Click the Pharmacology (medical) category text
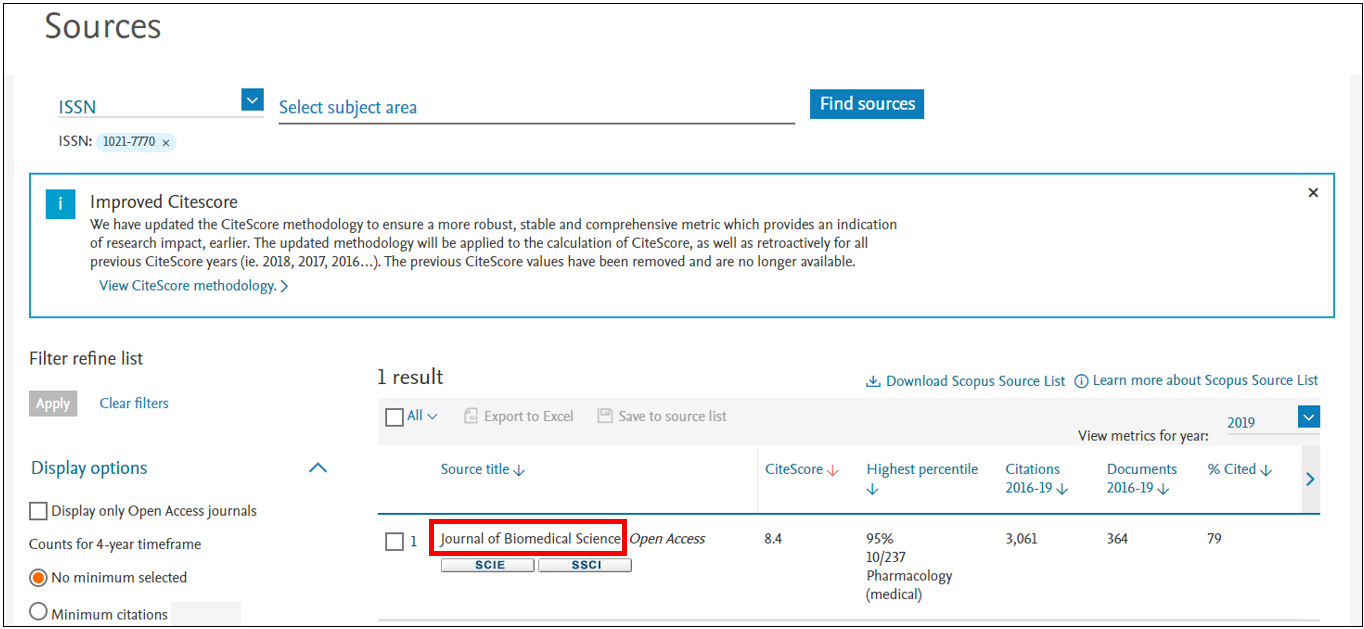Viewport: 1364px width, 629px height. (909, 585)
